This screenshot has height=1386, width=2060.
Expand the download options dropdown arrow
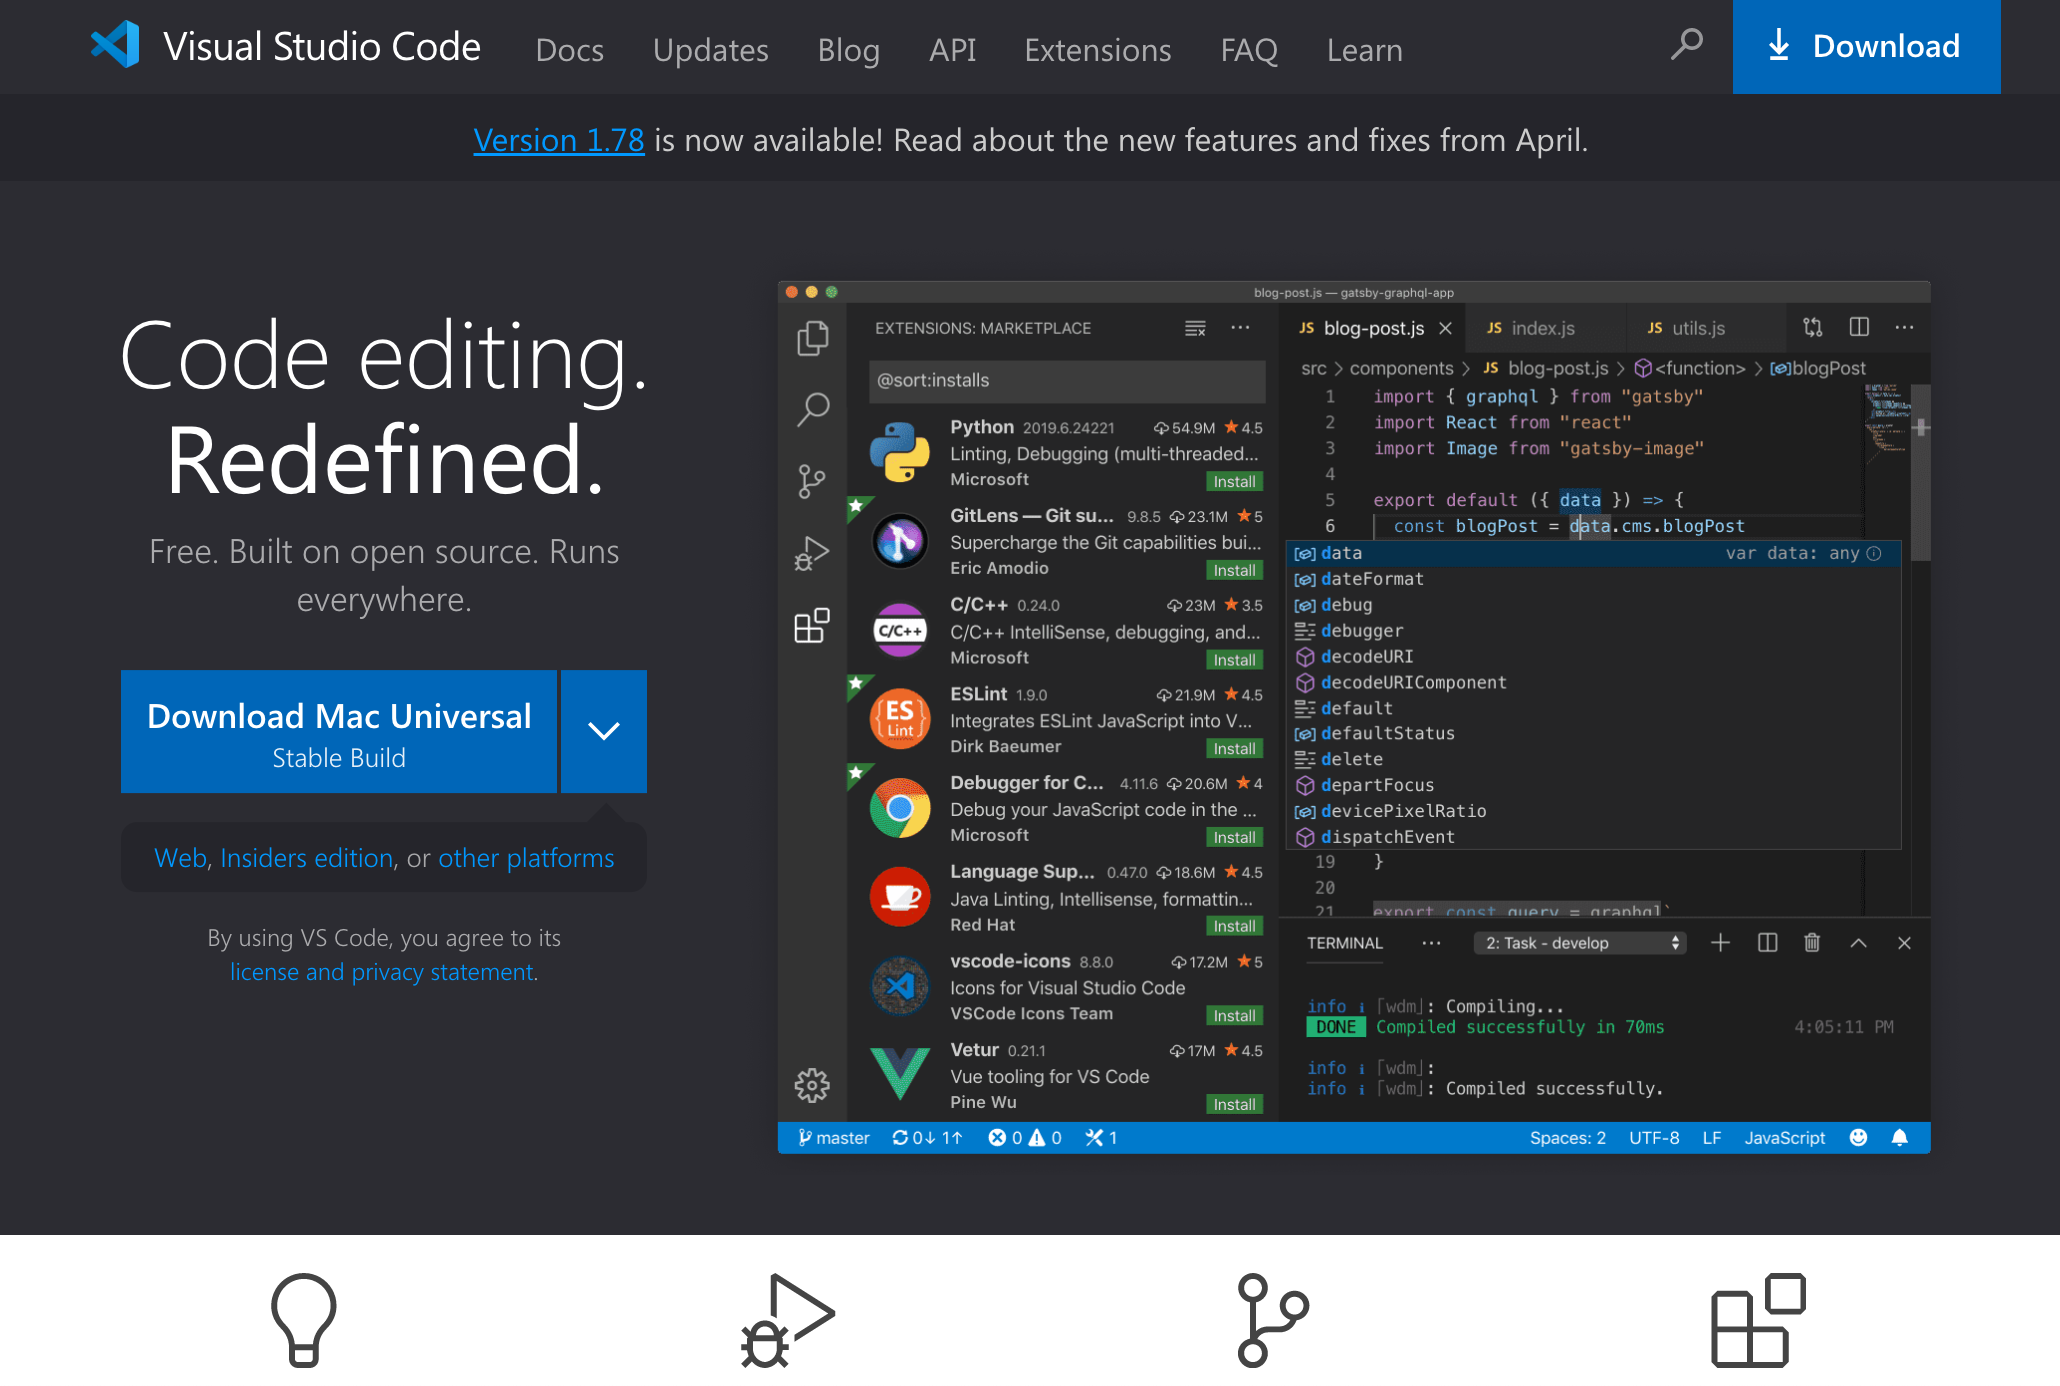pyautogui.click(x=604, y=731)
